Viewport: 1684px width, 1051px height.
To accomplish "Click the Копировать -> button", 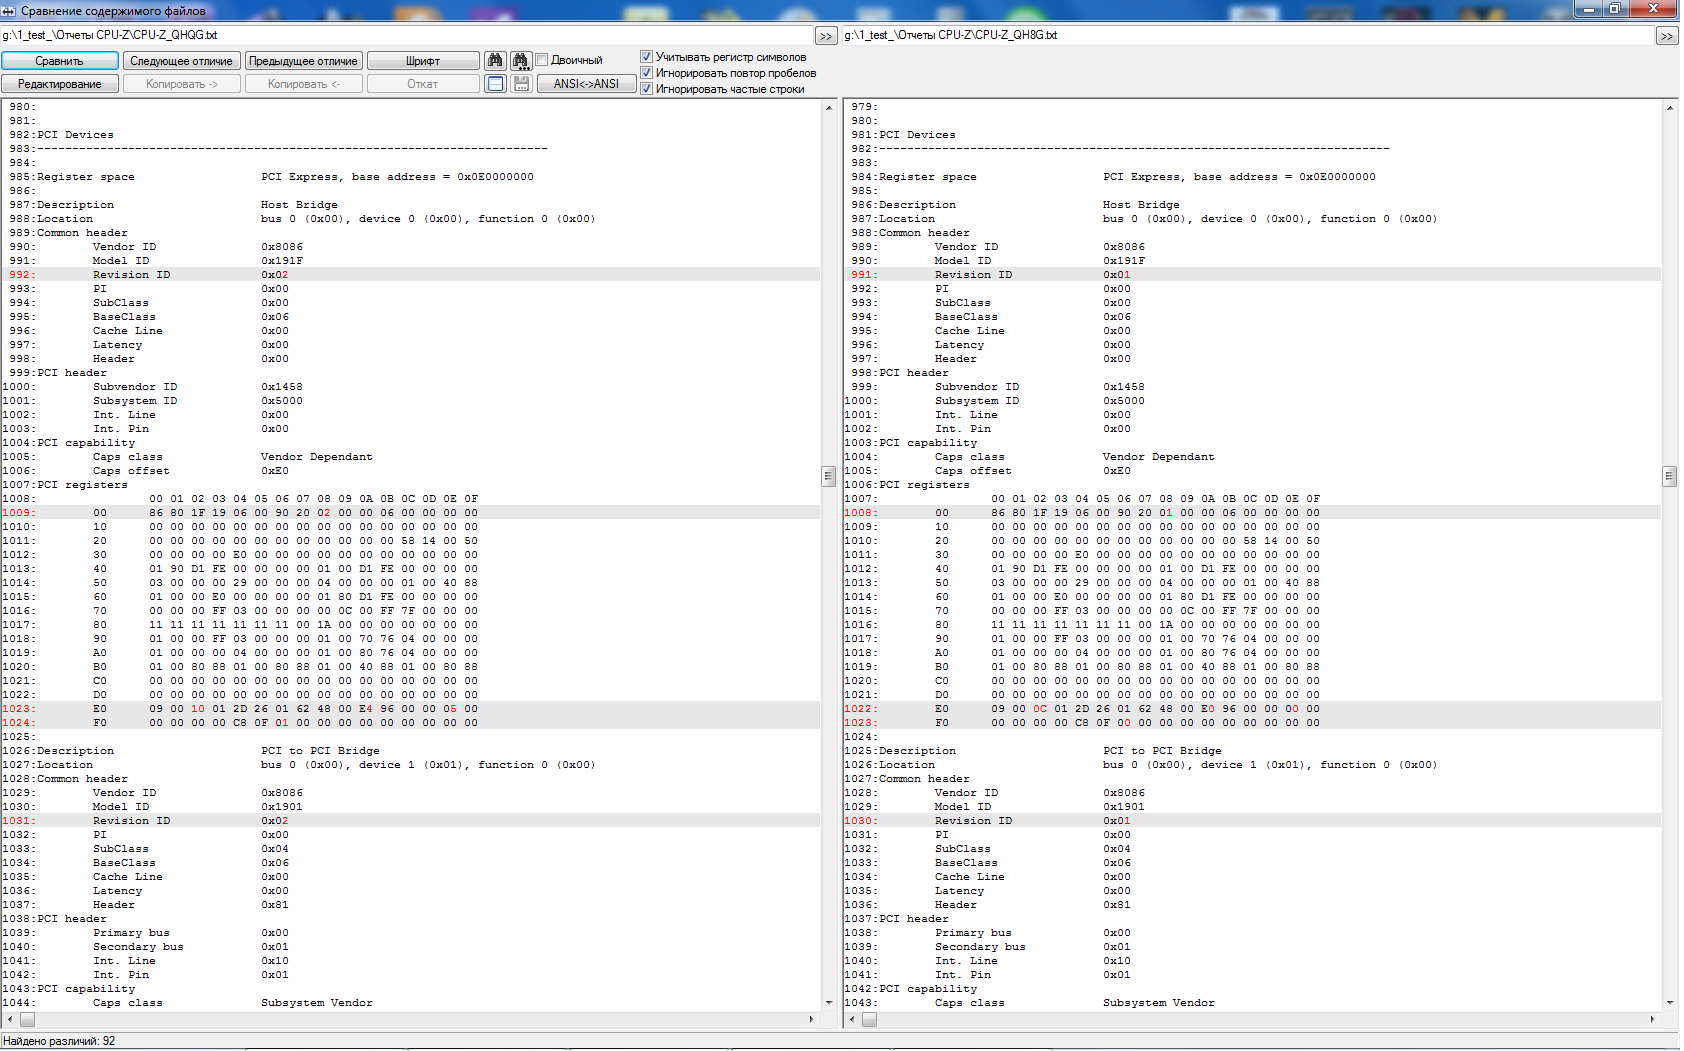I will point(182,84).
